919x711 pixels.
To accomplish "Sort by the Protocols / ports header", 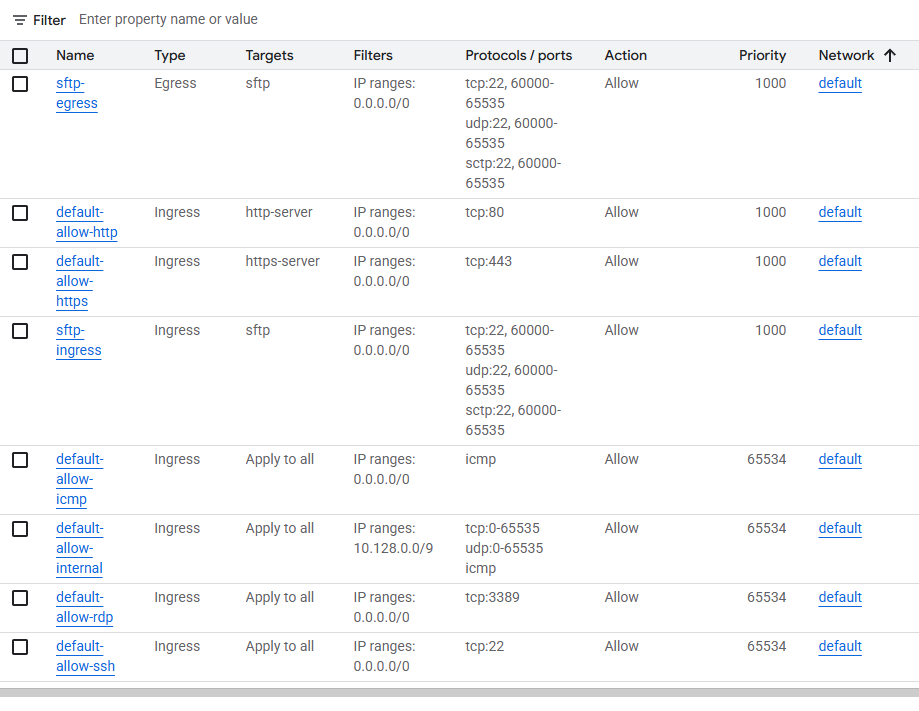I will (x=518, y=56).
